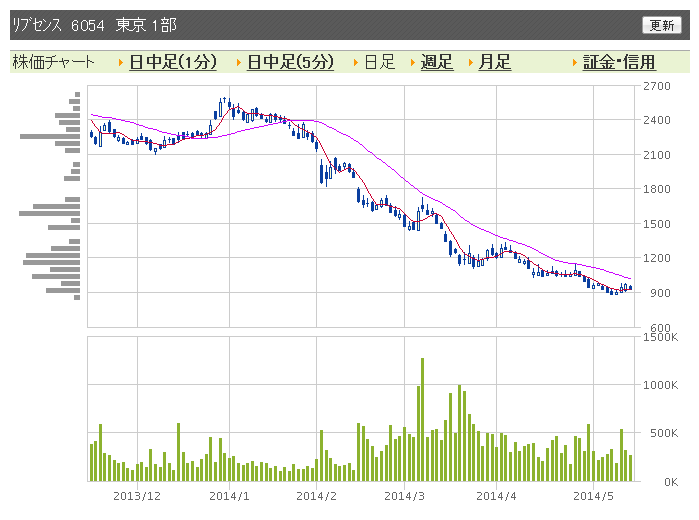The width and height of the screenshot is (699, 520).
Task: Click the 更新 refresh button
Action: coord(662,25)
